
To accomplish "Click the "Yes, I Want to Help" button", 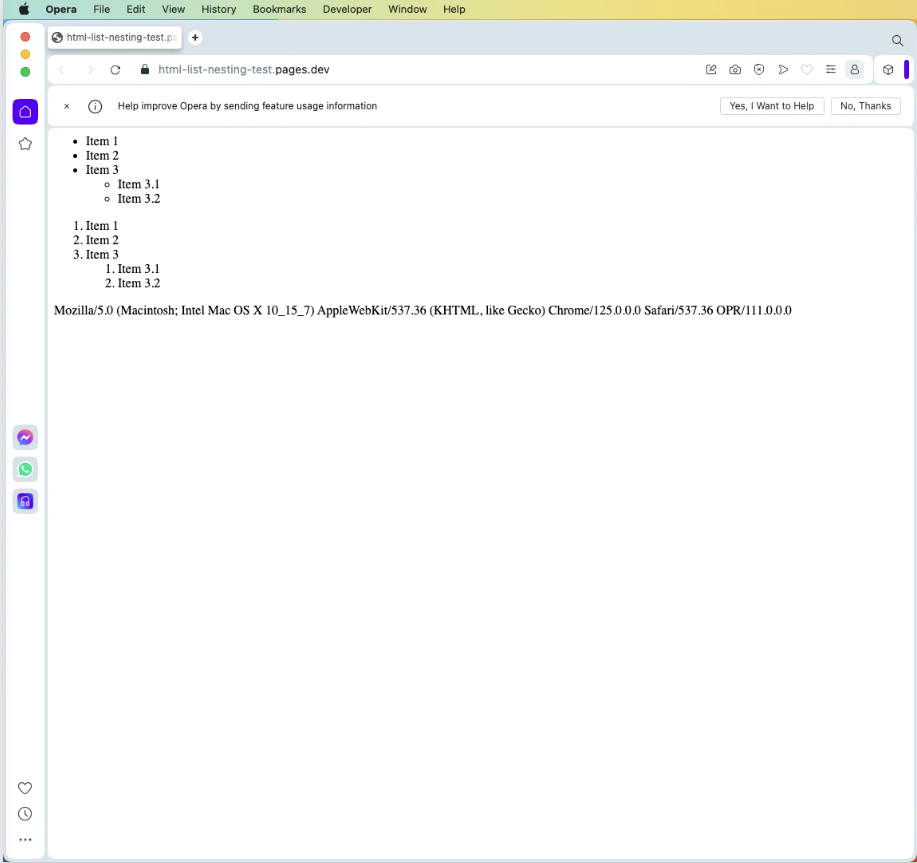I will click(x=771, y=106).
